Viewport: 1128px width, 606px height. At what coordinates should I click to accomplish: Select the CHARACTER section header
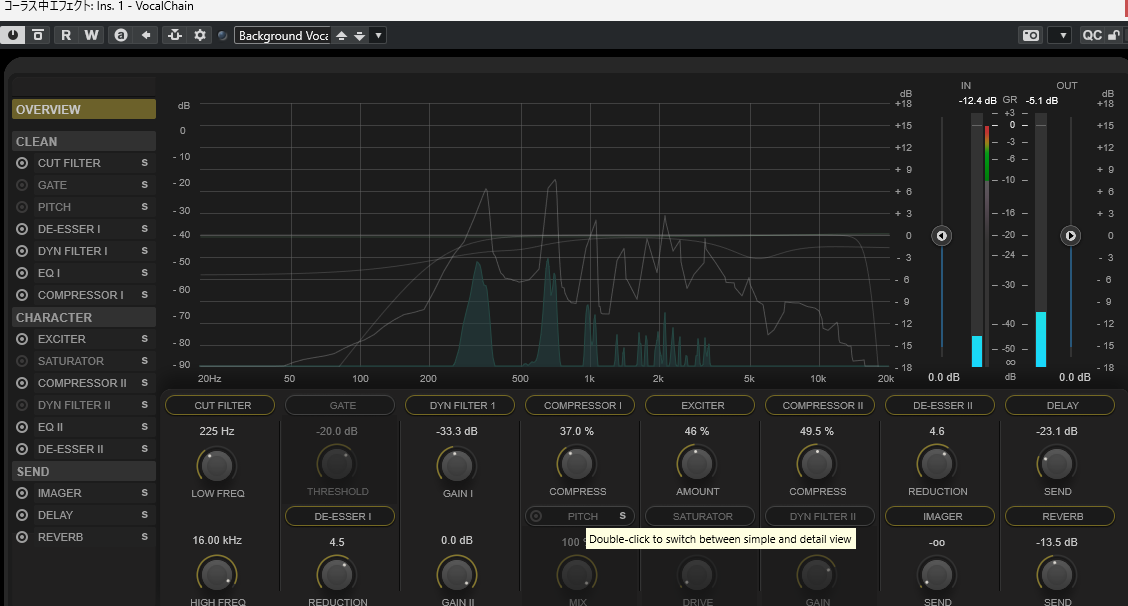coord(84,317)
